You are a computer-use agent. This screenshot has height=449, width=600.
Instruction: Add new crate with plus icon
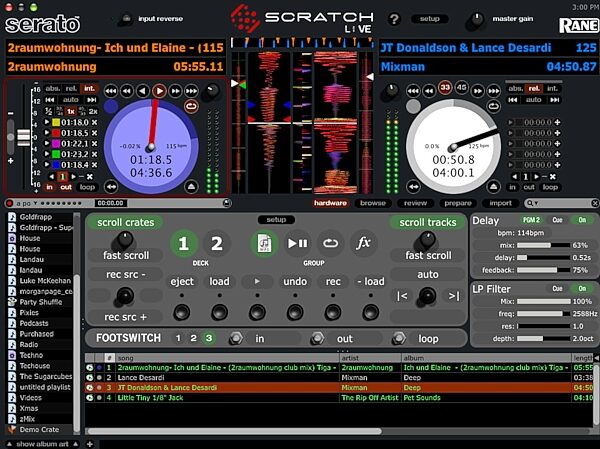(x=90, y=444)
